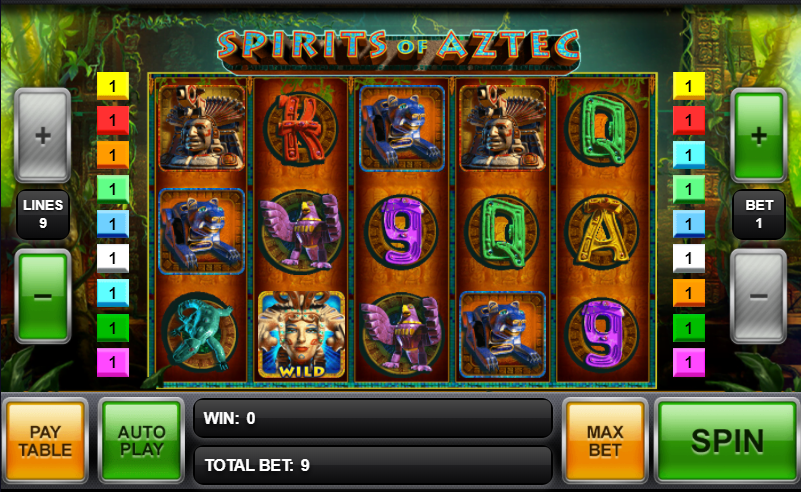Click the Spirits of Aztec title logo
Screen dimensions: 801x492
(x=398, y=47)
